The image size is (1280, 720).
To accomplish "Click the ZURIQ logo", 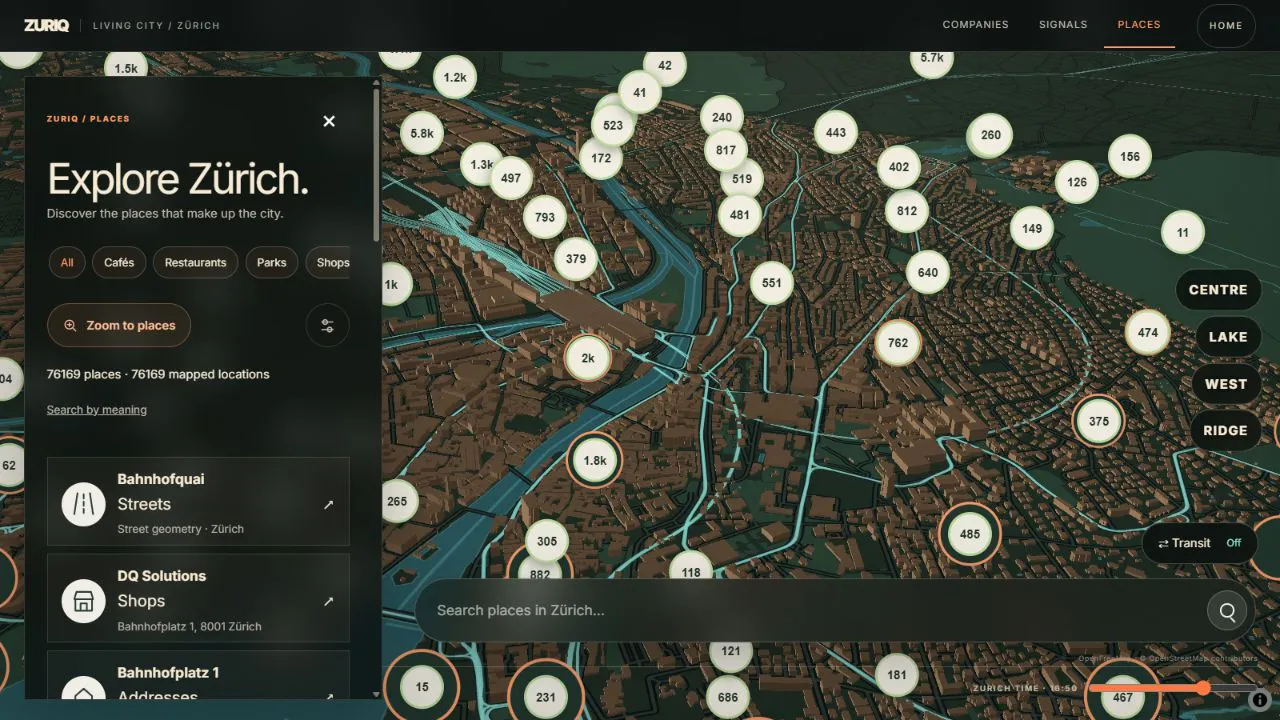I will click(47, 25).
